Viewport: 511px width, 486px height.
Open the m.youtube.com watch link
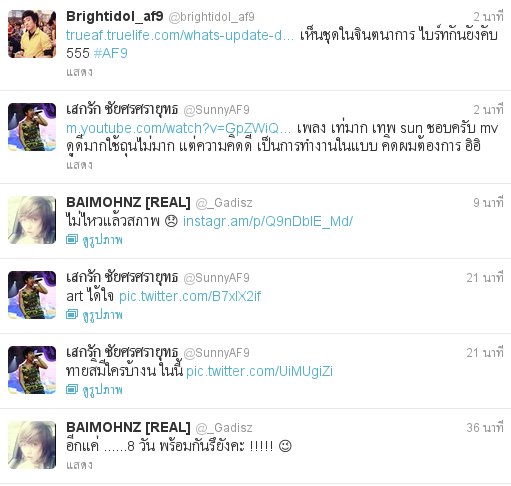tap(178, 128)
